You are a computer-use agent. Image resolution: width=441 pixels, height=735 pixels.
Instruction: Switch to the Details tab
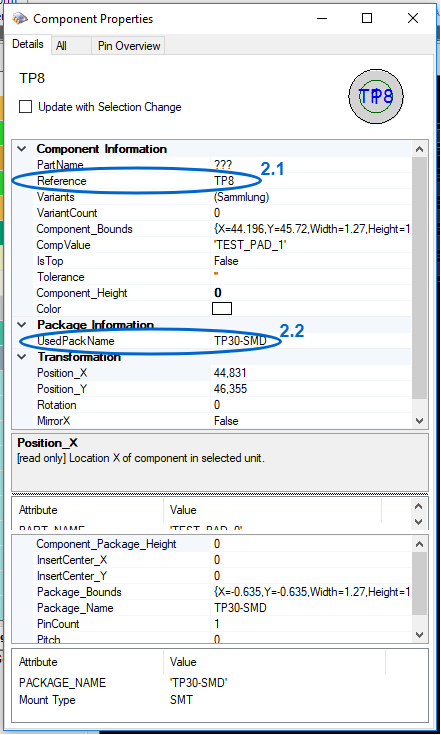28,45
